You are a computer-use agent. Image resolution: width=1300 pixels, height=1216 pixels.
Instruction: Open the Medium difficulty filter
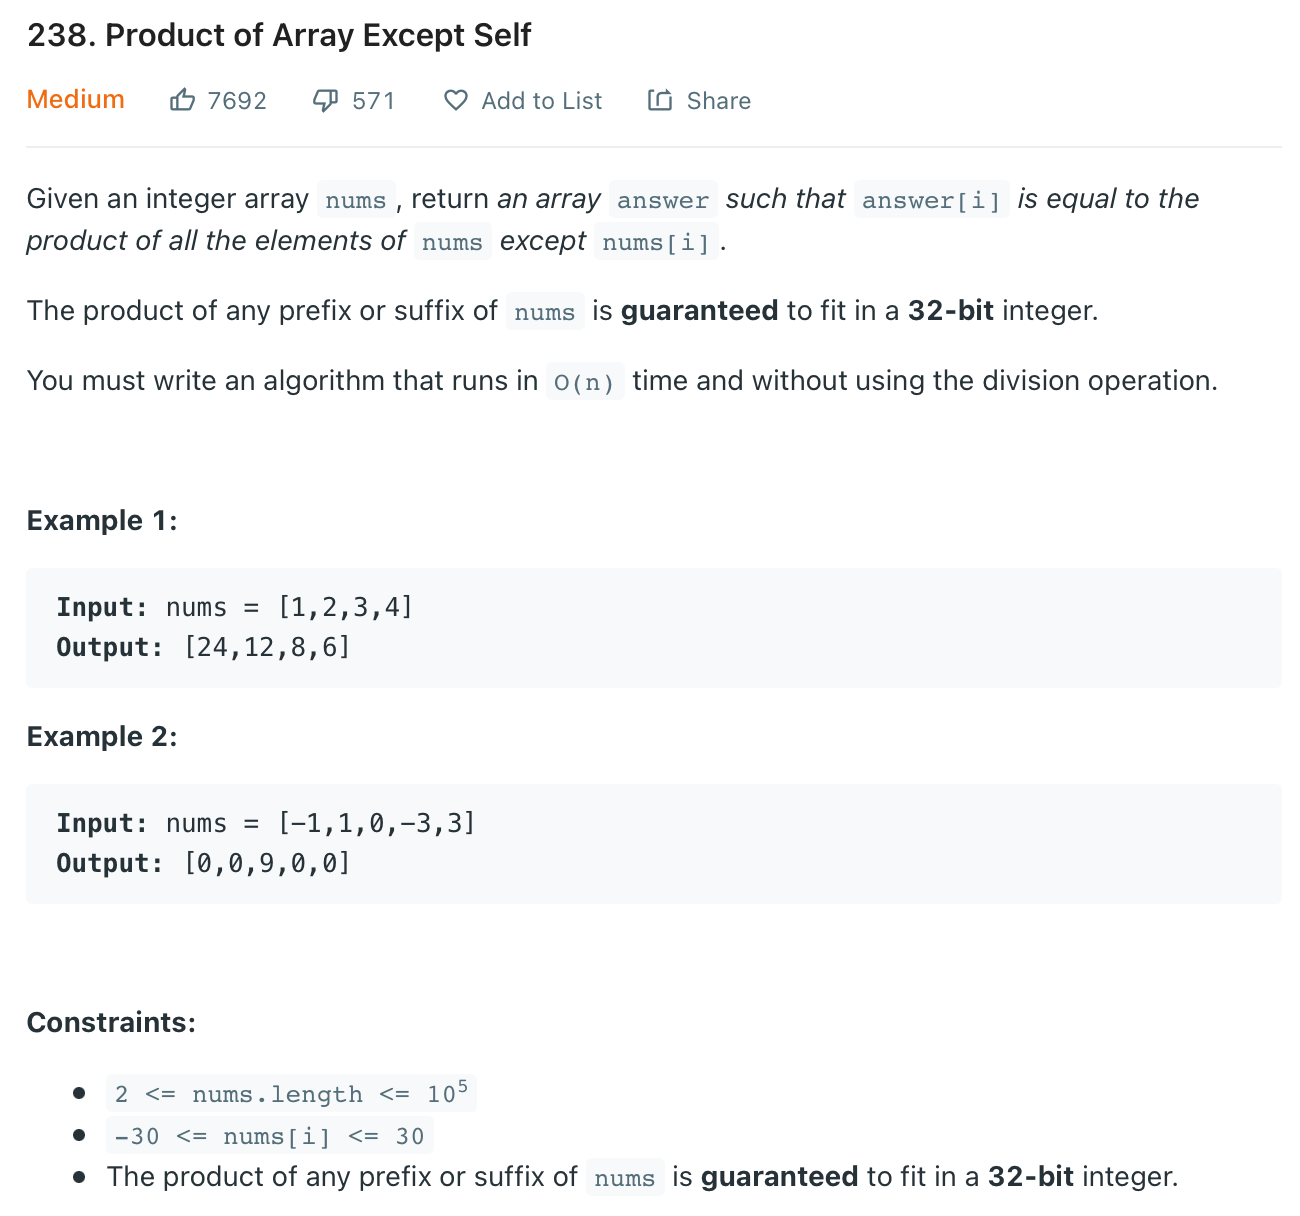point(75,99)
